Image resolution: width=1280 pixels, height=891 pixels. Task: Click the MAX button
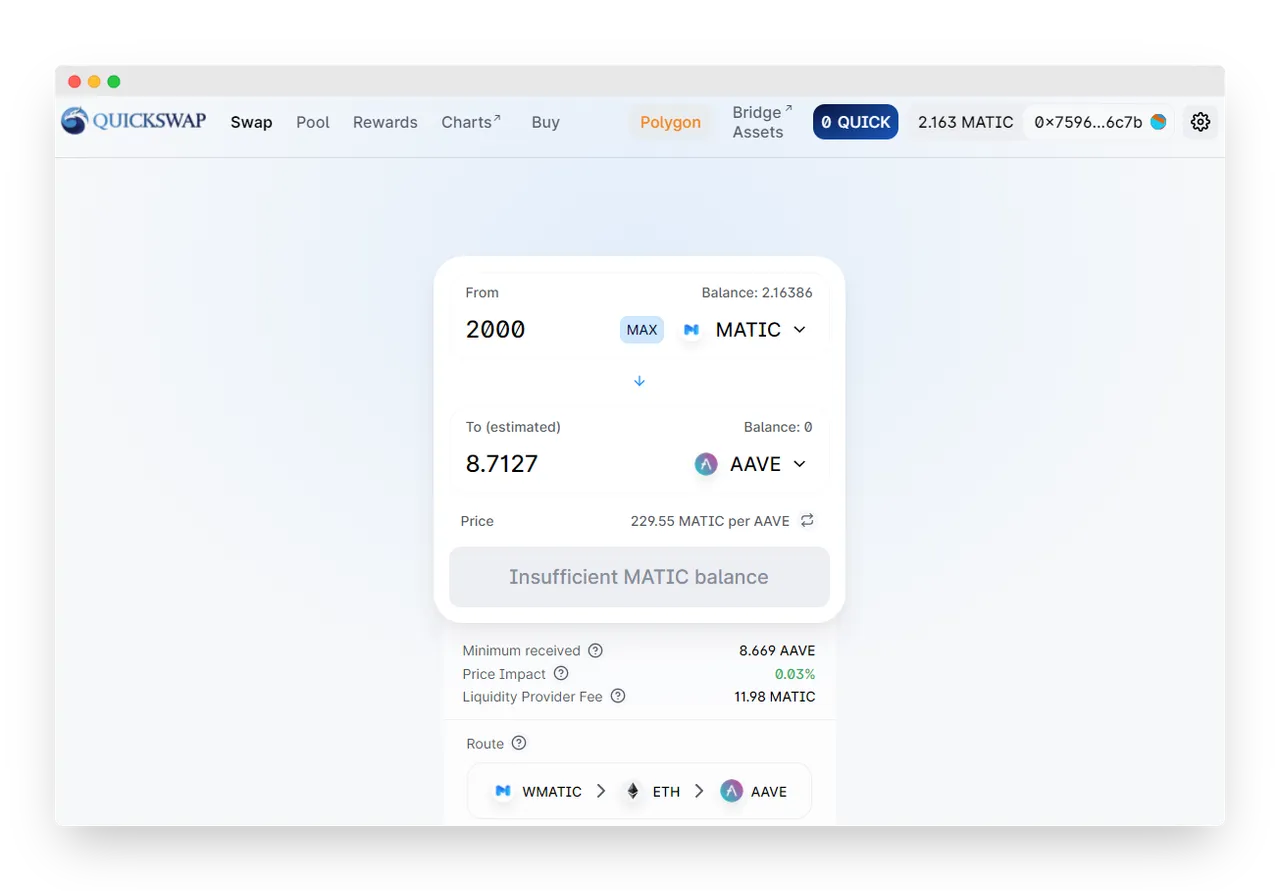(x=642, y=329)
